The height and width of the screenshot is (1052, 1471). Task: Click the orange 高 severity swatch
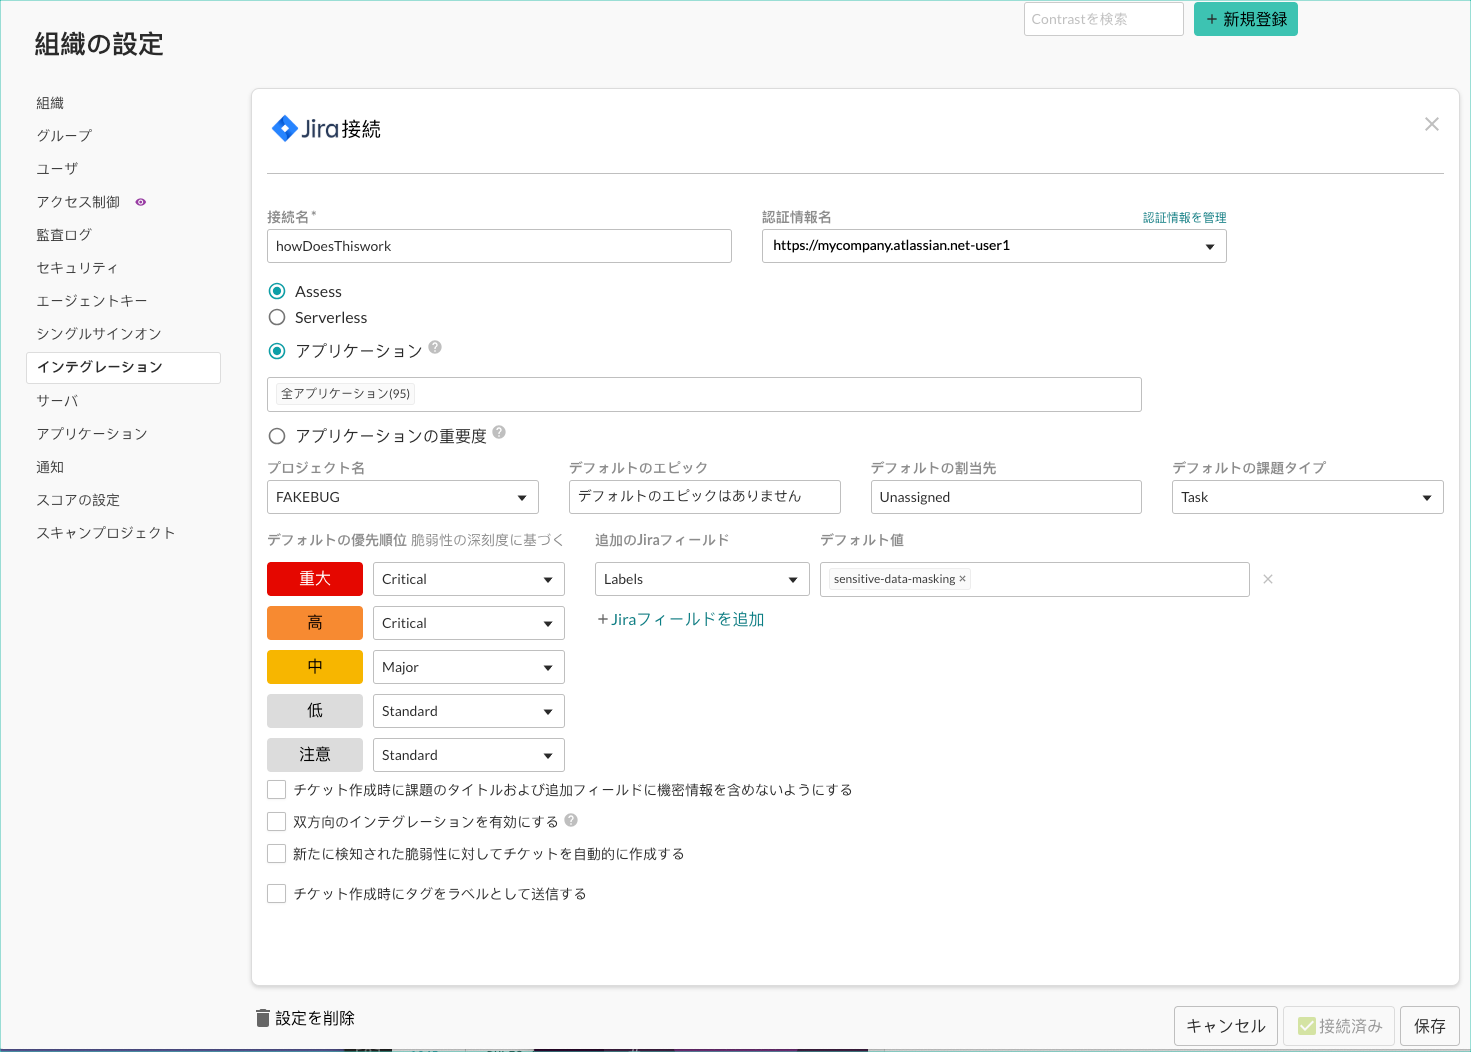(x=315, y=623)
